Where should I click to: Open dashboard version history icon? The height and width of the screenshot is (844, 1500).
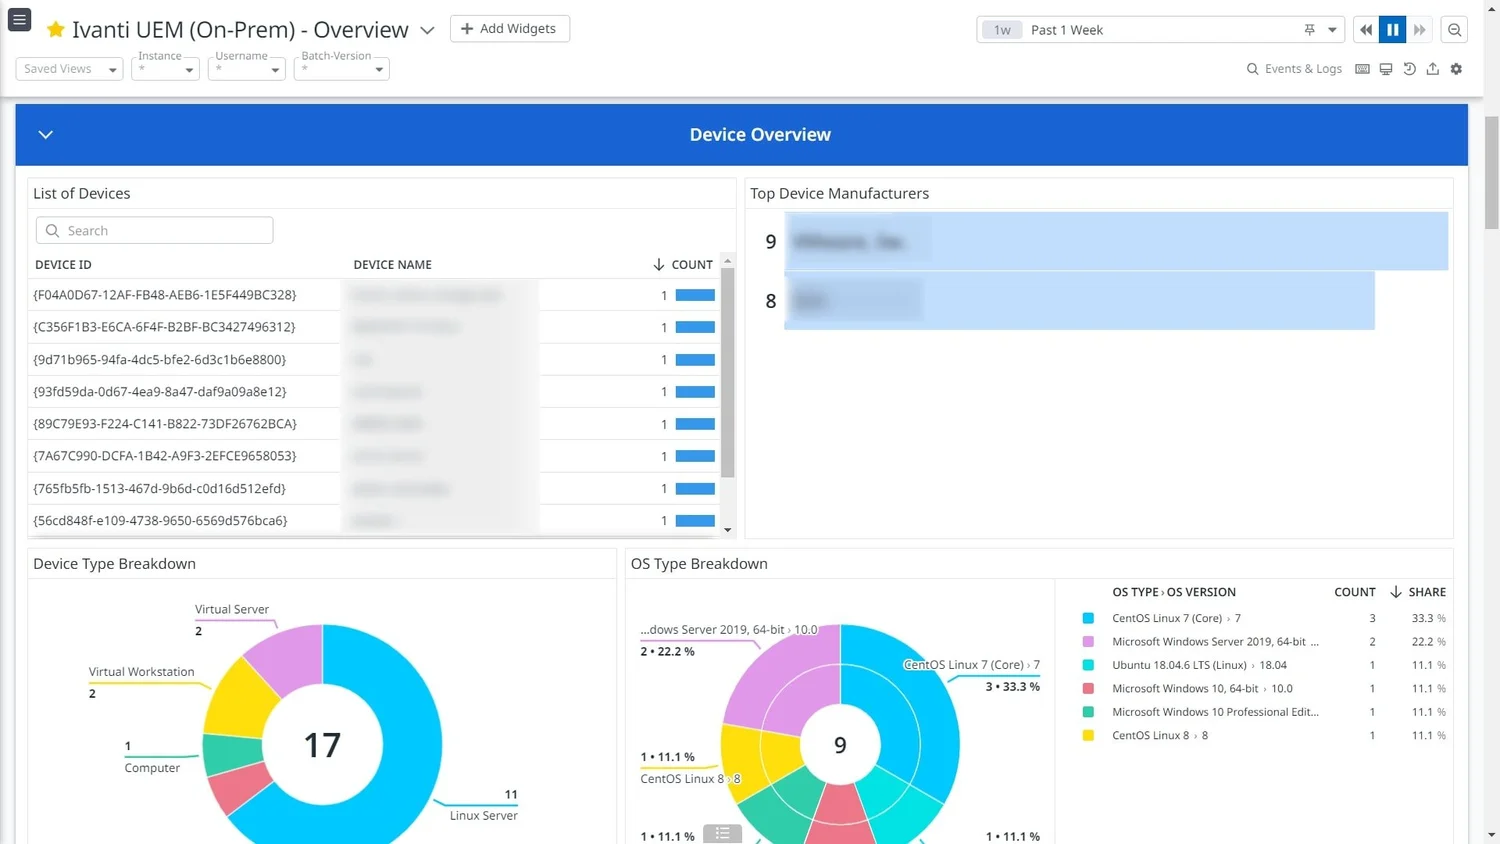[x=1409, y=68]
